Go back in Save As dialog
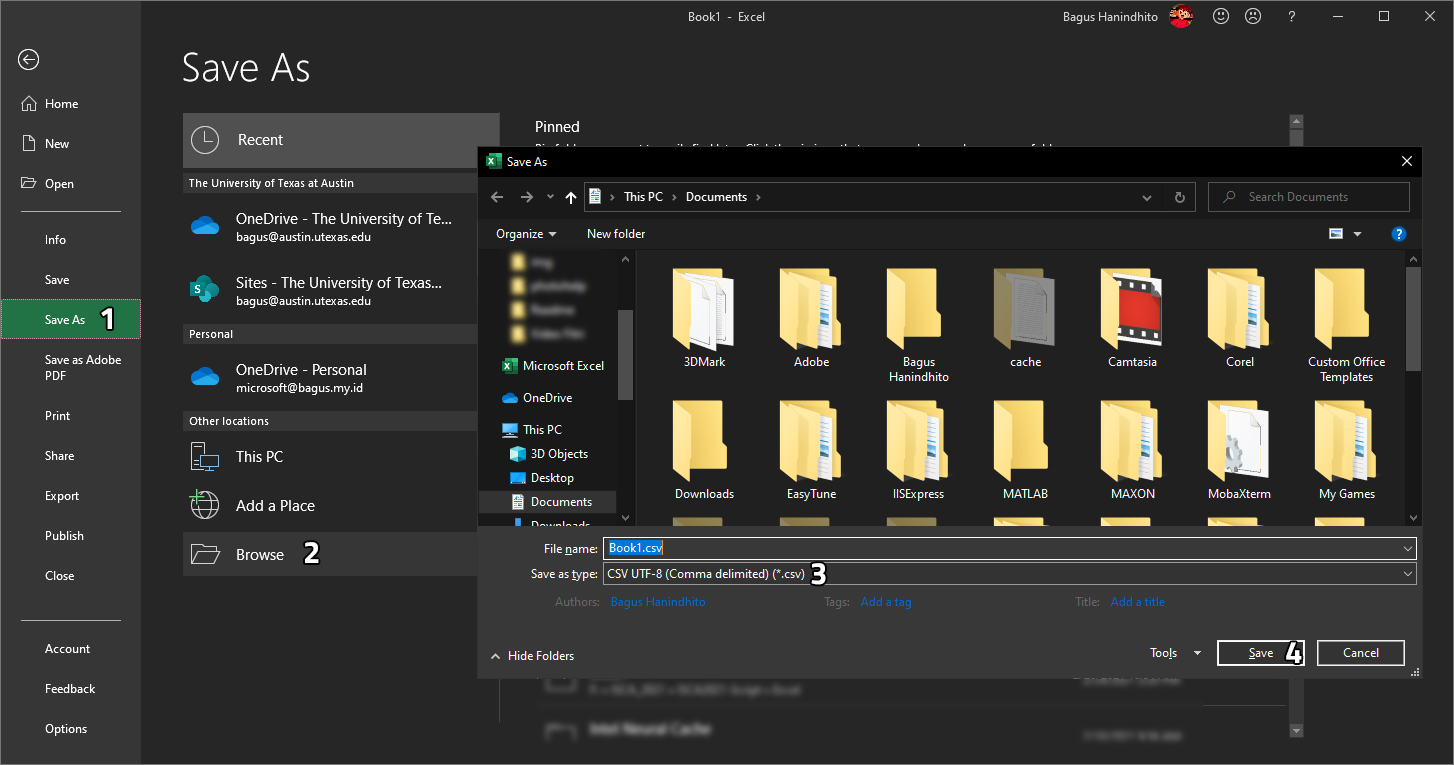This screenshot has width=1454, height=765. pyautogui.click(x=497, y=198)
